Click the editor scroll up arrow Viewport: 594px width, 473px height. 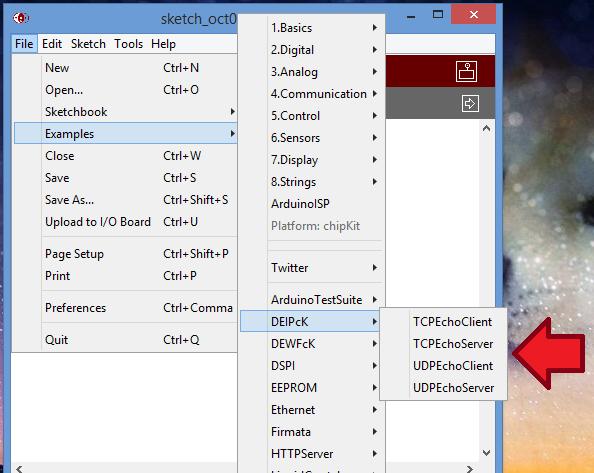point(486,129)
